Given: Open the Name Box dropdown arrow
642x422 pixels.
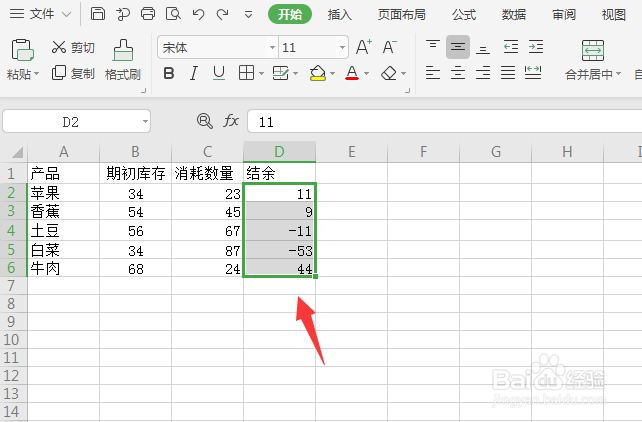Looking at the screenshot, I should click(145, 122).
